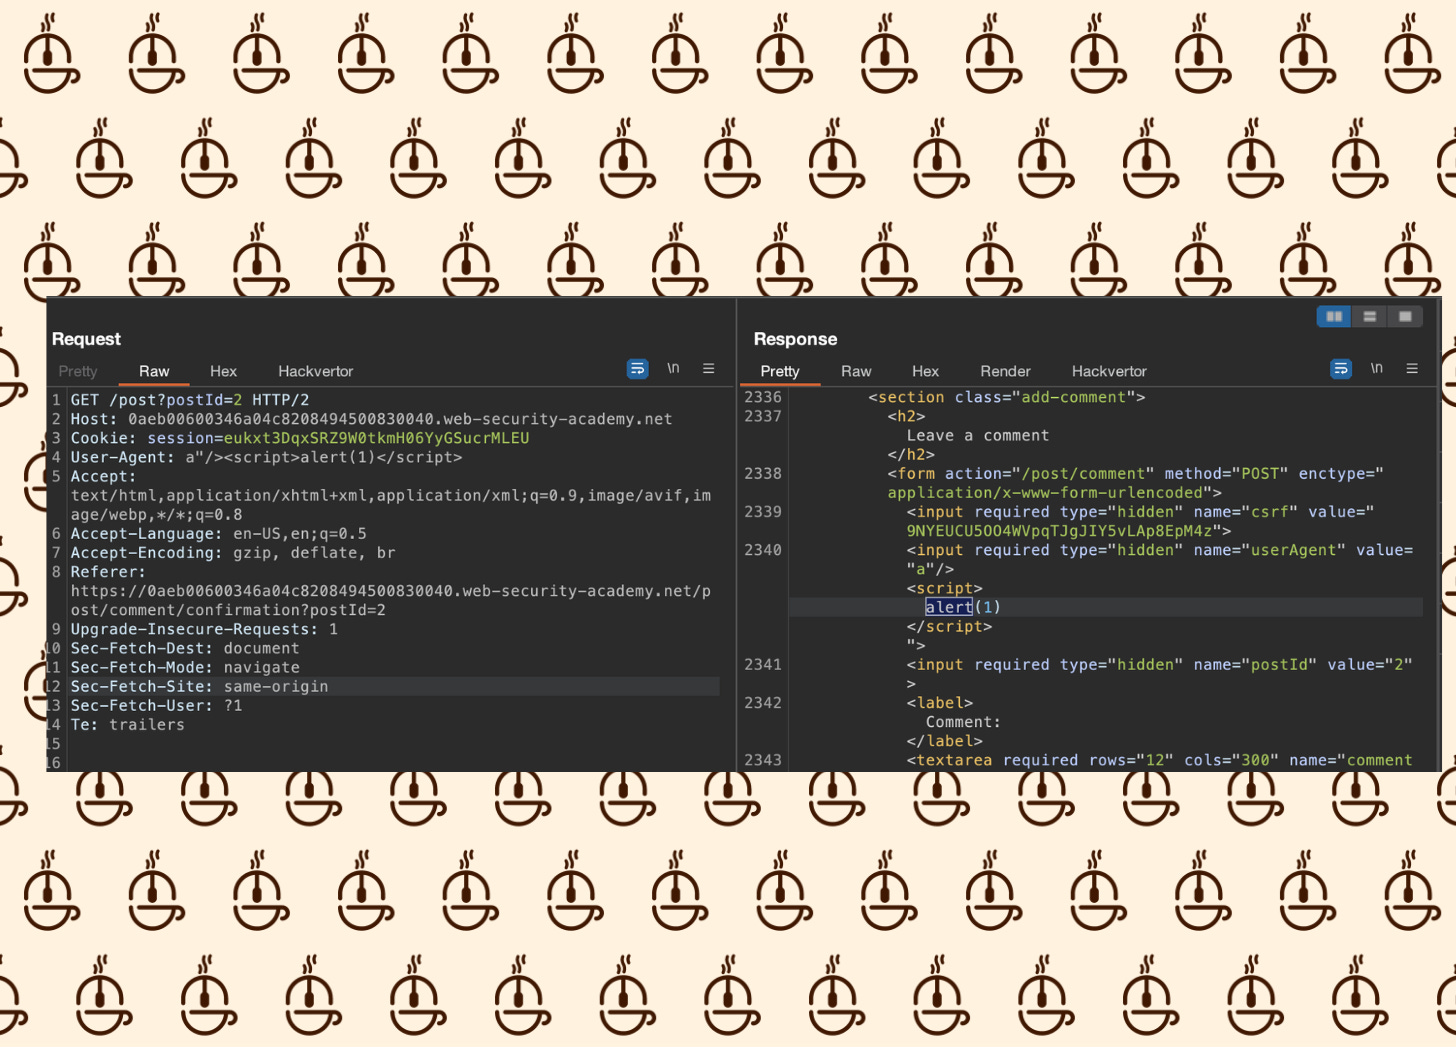
Task: Switch to Response Hex tab
Action: [x=925, y=371]
